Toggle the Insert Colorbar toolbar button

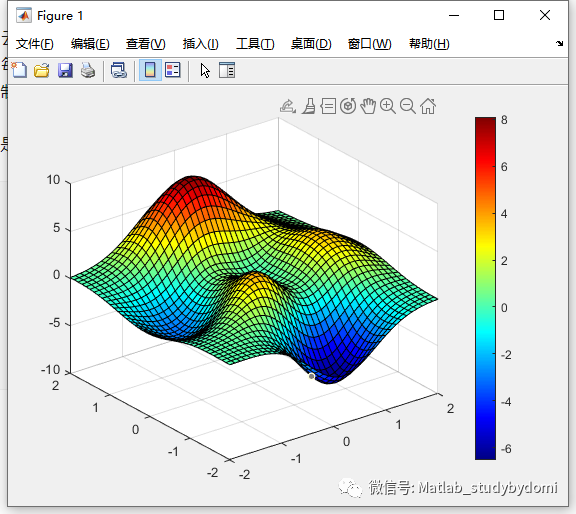point(150,70)
